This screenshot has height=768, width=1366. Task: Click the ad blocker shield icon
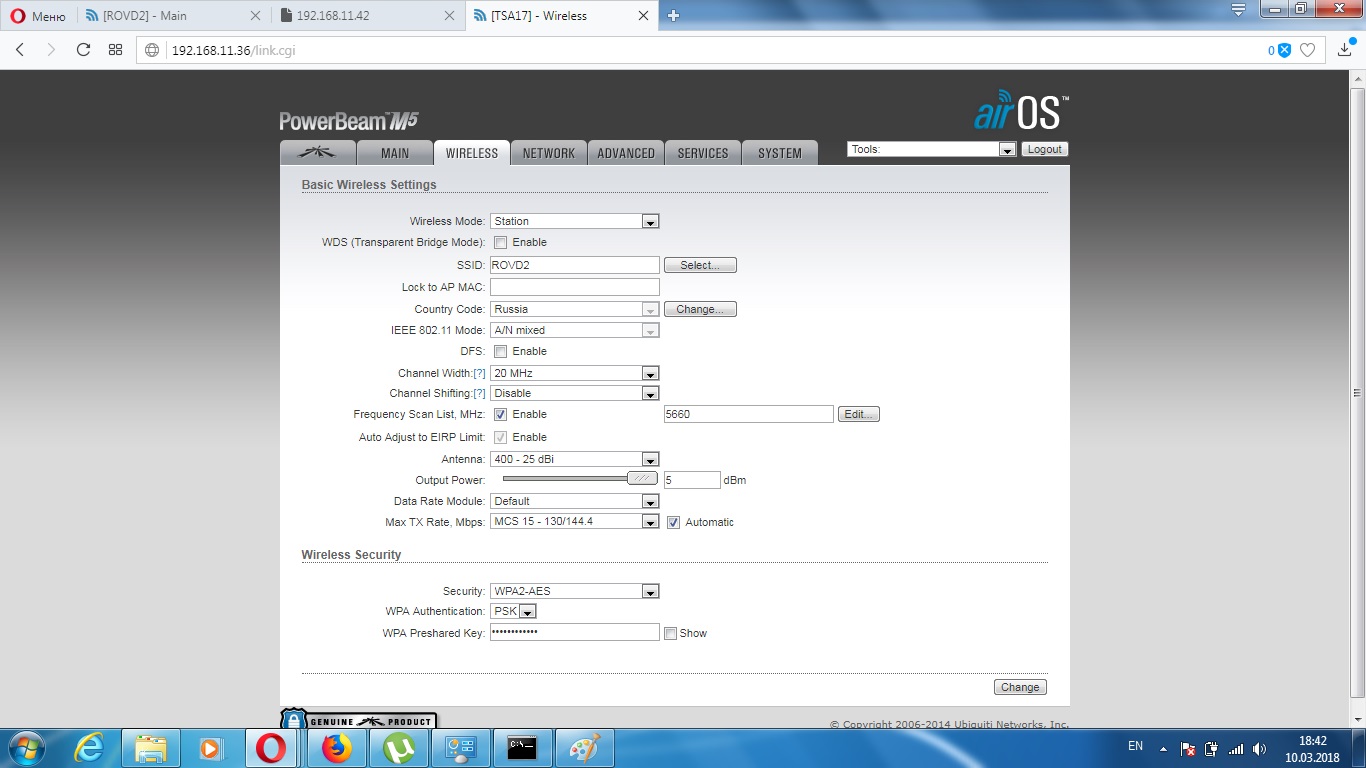point(1285,50)
